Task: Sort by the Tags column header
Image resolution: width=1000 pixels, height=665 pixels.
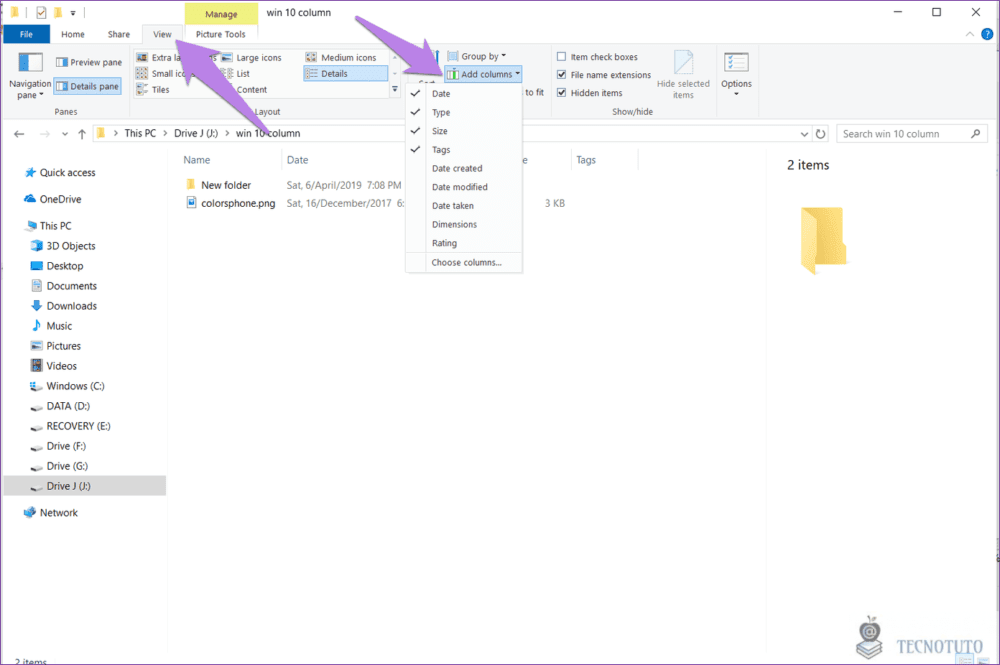Action: point(585,160)
